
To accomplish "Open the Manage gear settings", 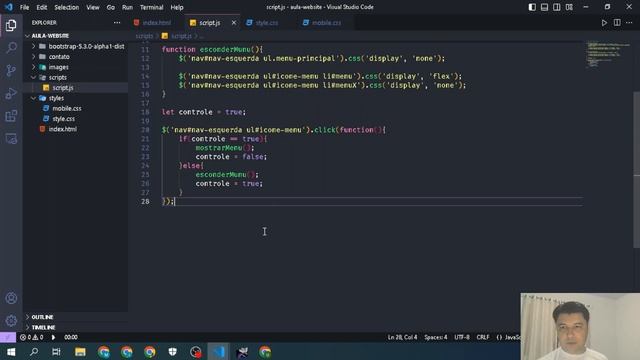I will (x=11, y=321).
